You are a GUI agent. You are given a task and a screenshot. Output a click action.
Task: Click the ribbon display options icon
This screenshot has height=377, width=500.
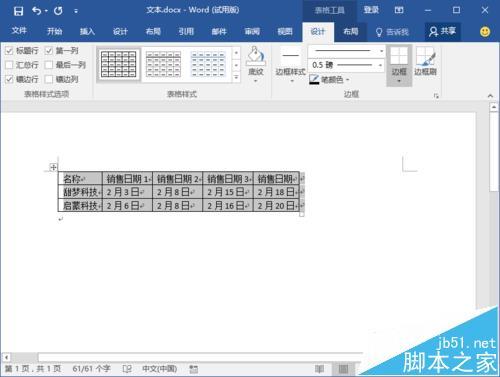(399, 10)
